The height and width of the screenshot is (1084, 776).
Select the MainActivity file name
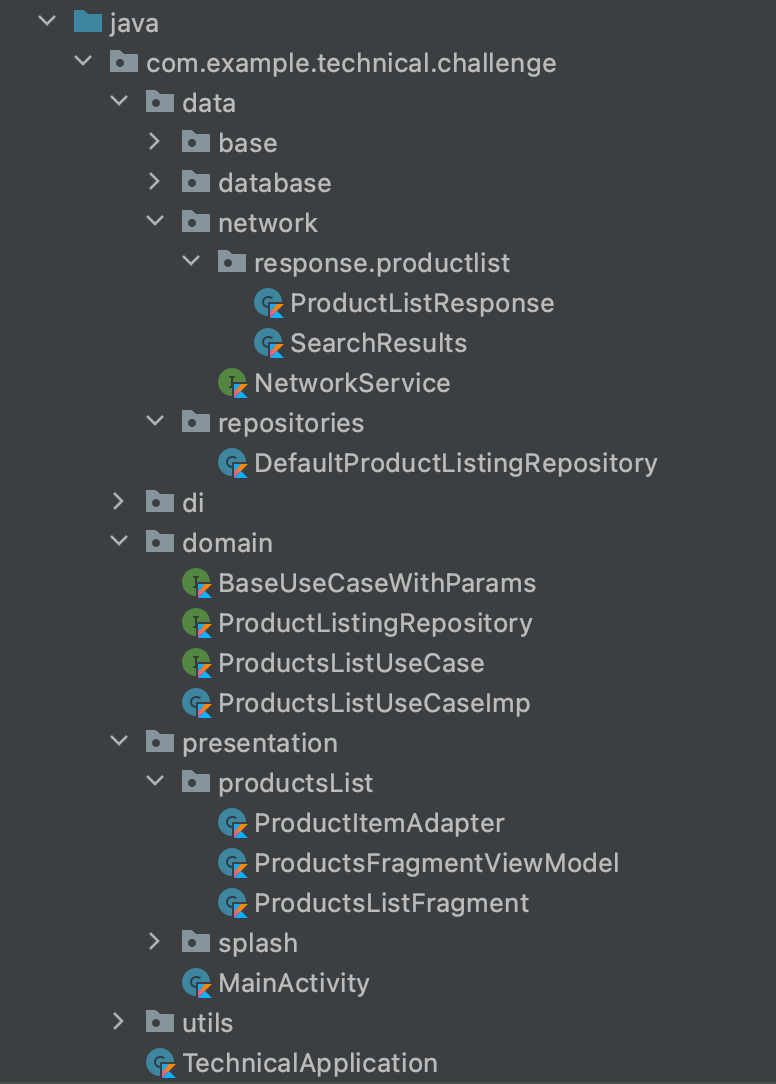coord(294,984)
